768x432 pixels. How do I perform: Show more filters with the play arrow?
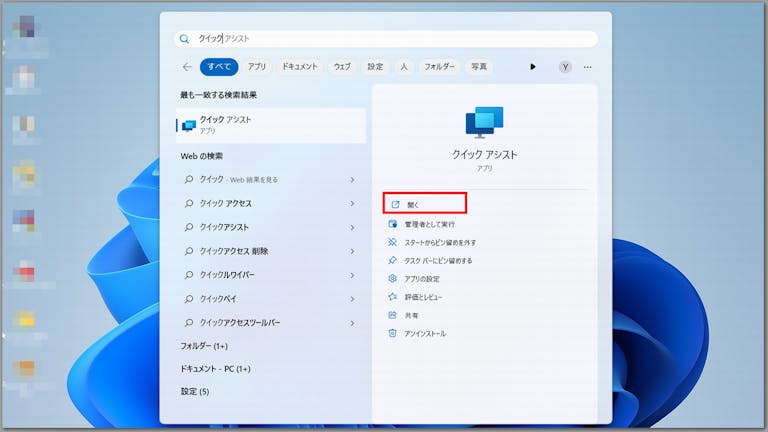tap(533, 67)
